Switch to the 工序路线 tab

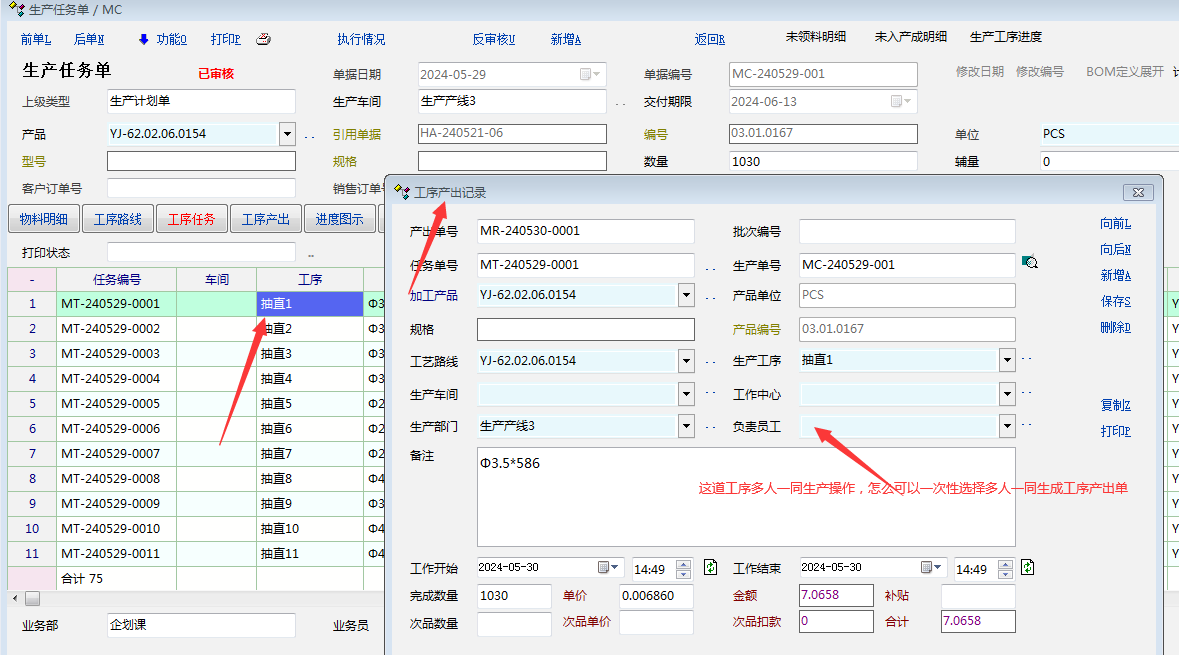click(x=118, y=219)
